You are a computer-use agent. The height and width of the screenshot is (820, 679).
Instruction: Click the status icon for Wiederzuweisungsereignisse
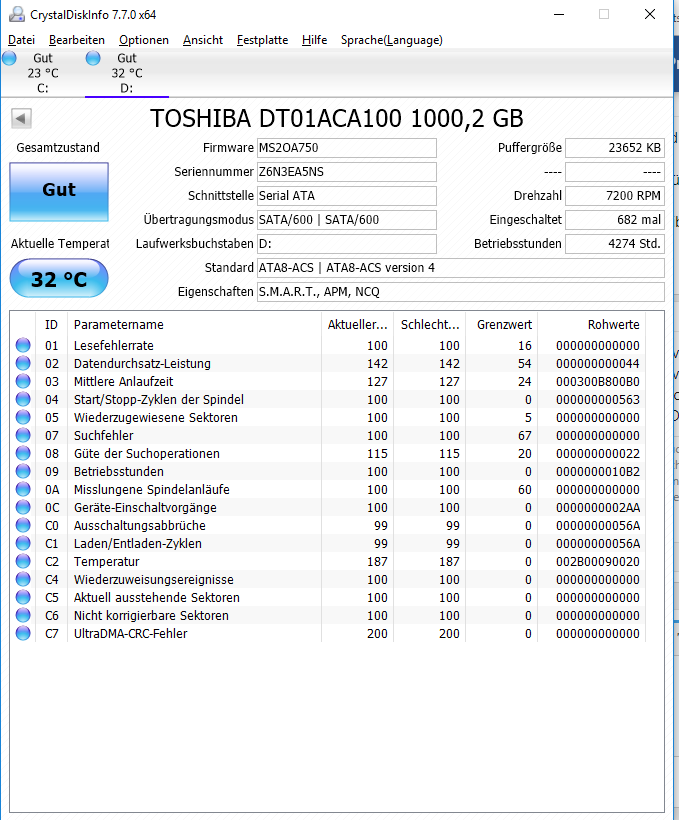pyautogui.click(x=23, y=579)
